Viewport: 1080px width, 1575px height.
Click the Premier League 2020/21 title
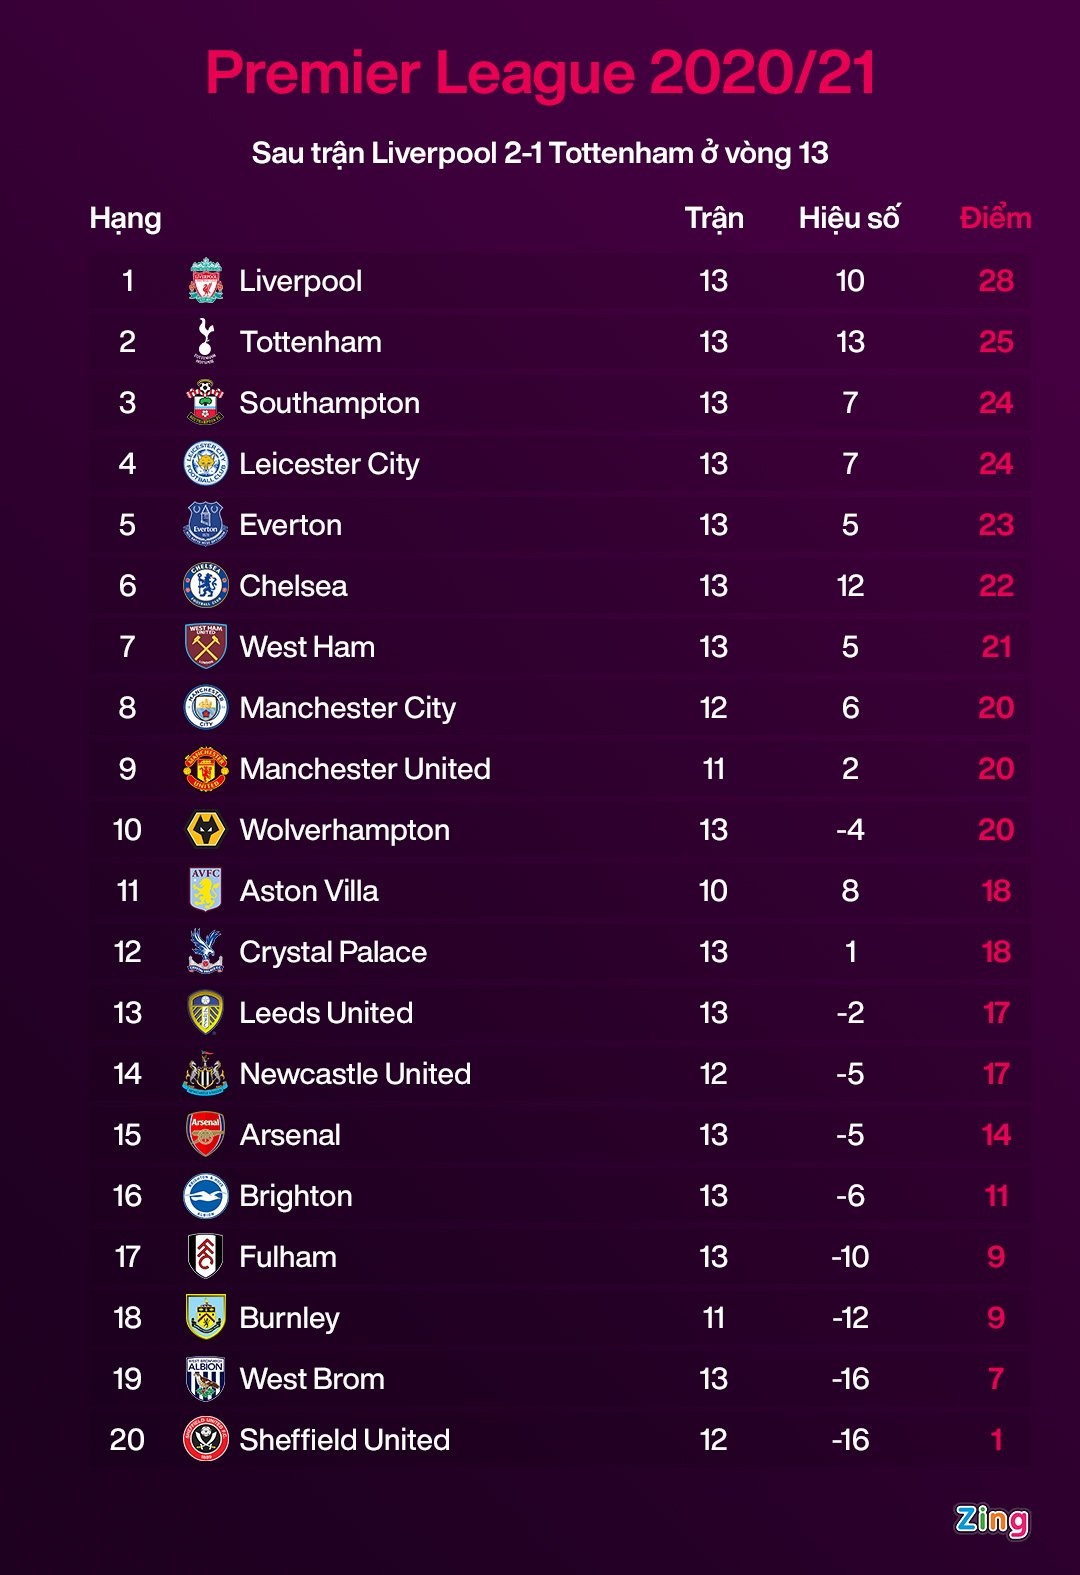tap(540, 73)
